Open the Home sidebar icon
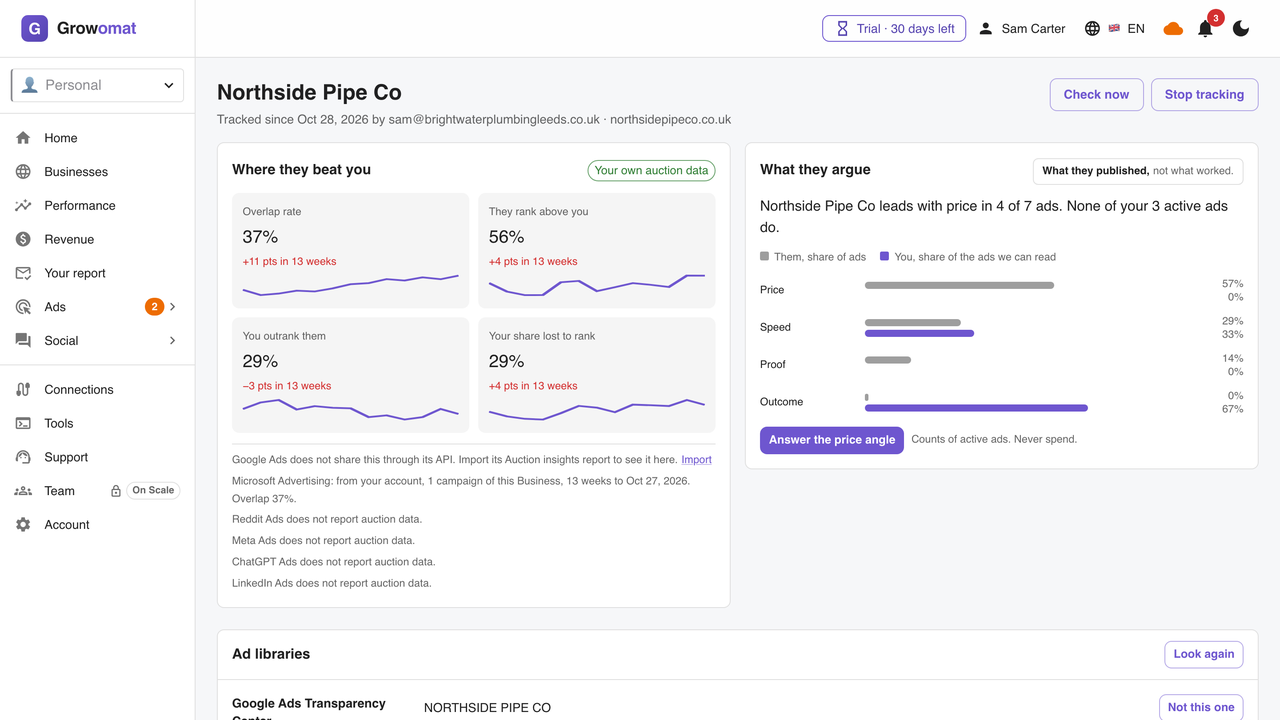Viewport: 1280px width, 720px height. [x=23, y=138]
